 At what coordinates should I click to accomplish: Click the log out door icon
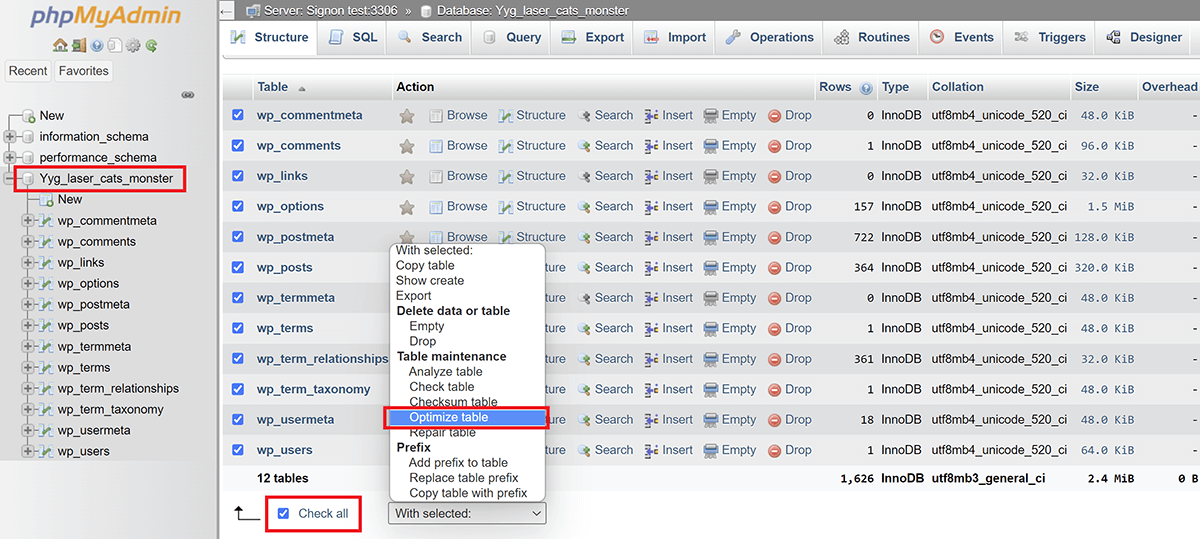[78, 45]
